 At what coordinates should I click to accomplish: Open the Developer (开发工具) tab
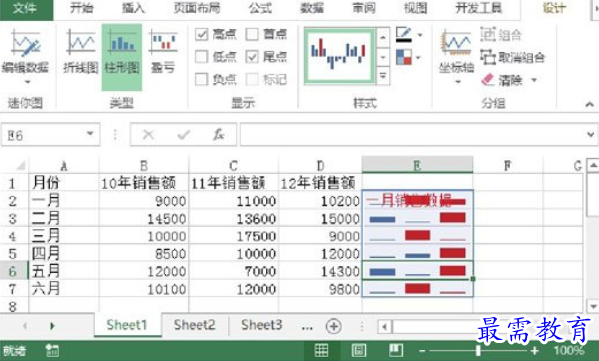(x=478, y=8)
